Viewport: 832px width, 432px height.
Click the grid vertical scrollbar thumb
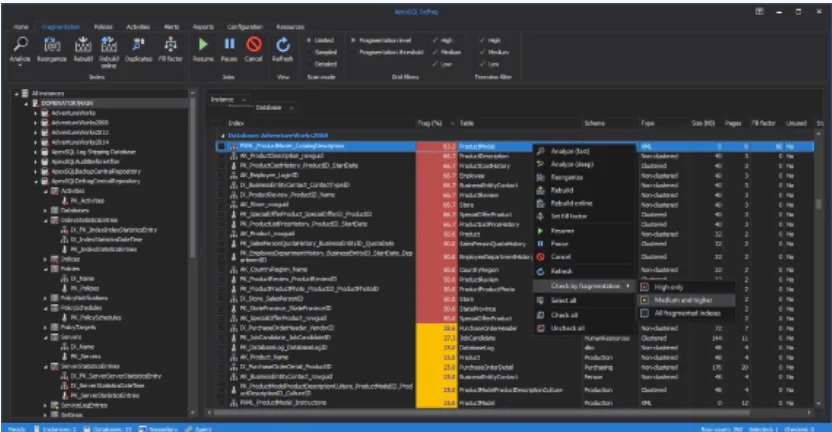pos(819,204)
